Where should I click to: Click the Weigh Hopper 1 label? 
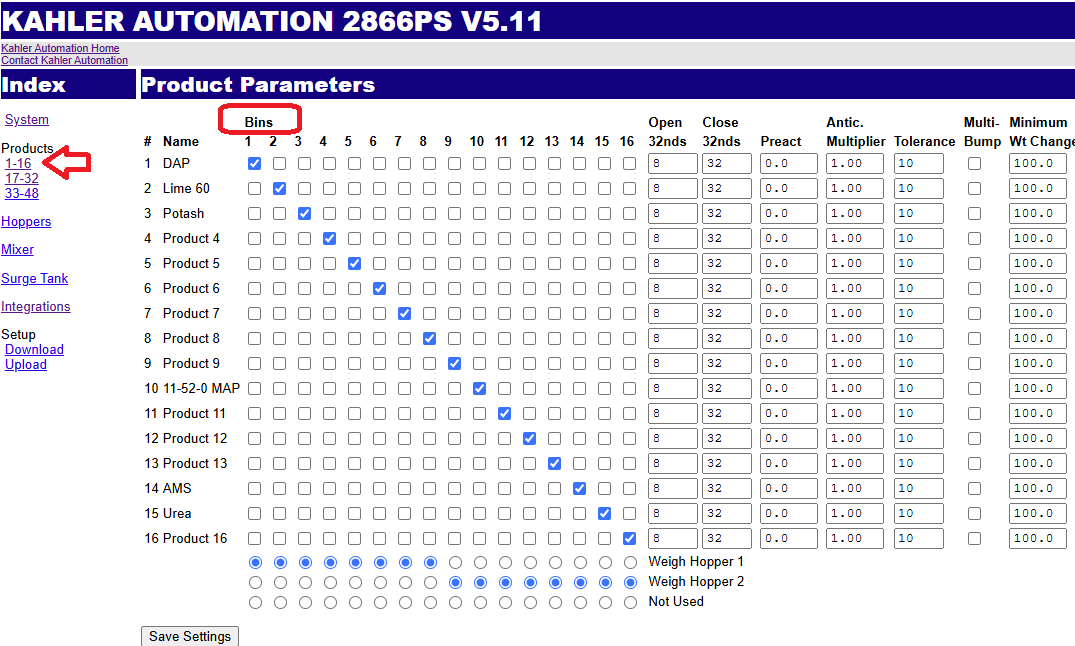point(696,562)
